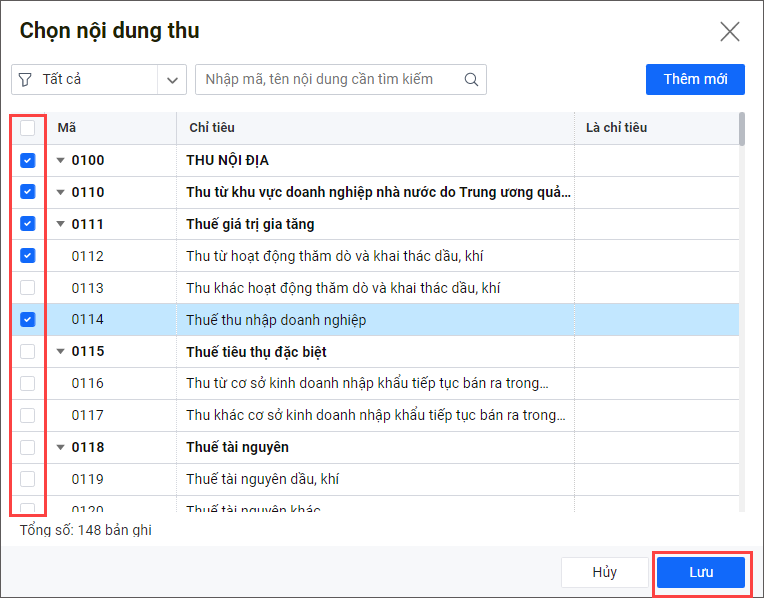Tick the checkbox for row 0116

[x=28, y=383]
